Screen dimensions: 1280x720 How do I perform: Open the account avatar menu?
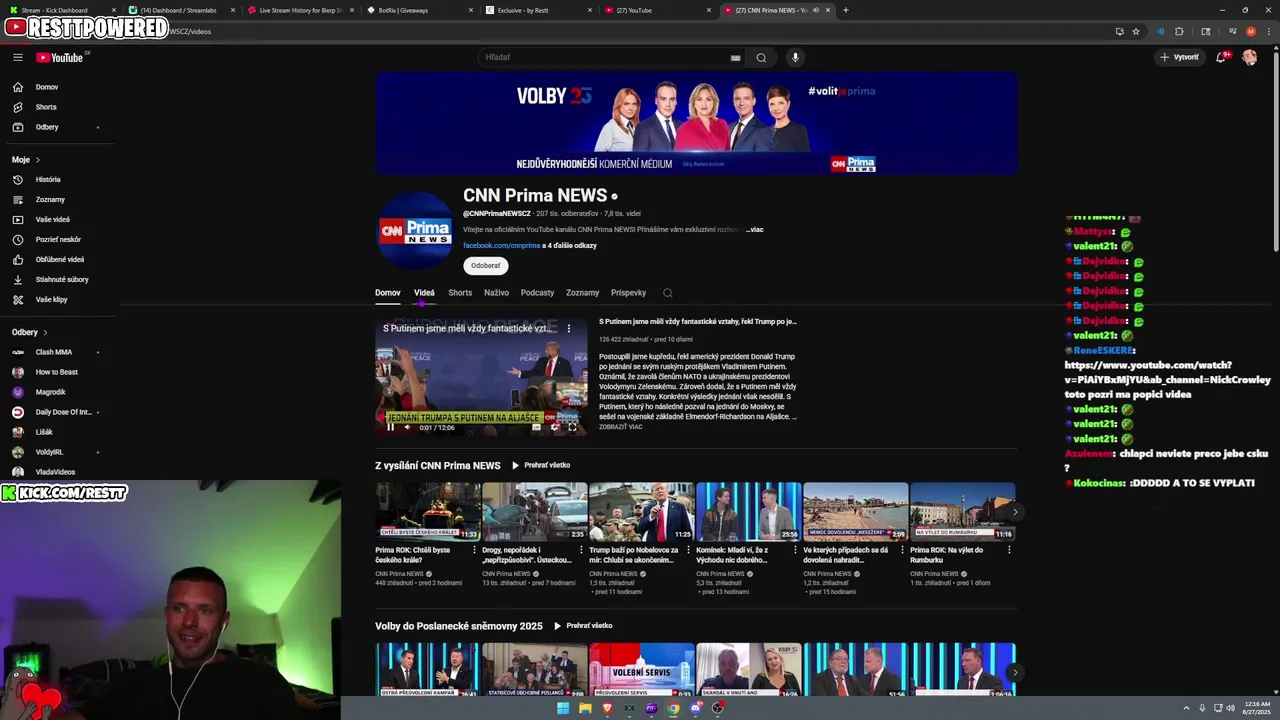(1249, 57)
